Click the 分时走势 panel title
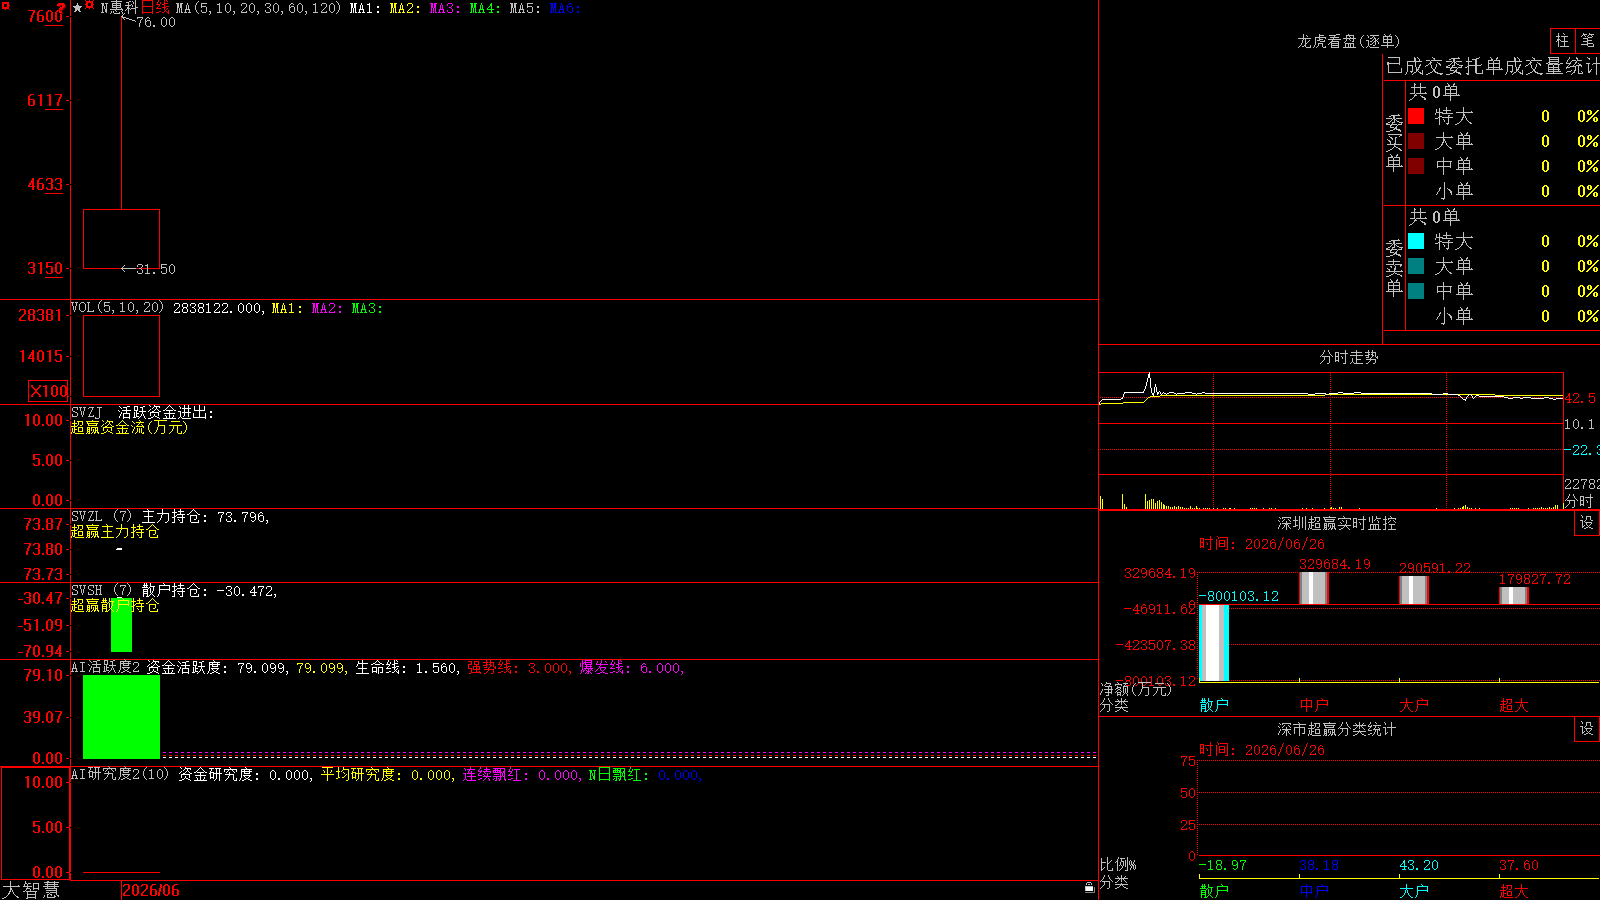1600x900 pixels. (x=1348, y=357)
